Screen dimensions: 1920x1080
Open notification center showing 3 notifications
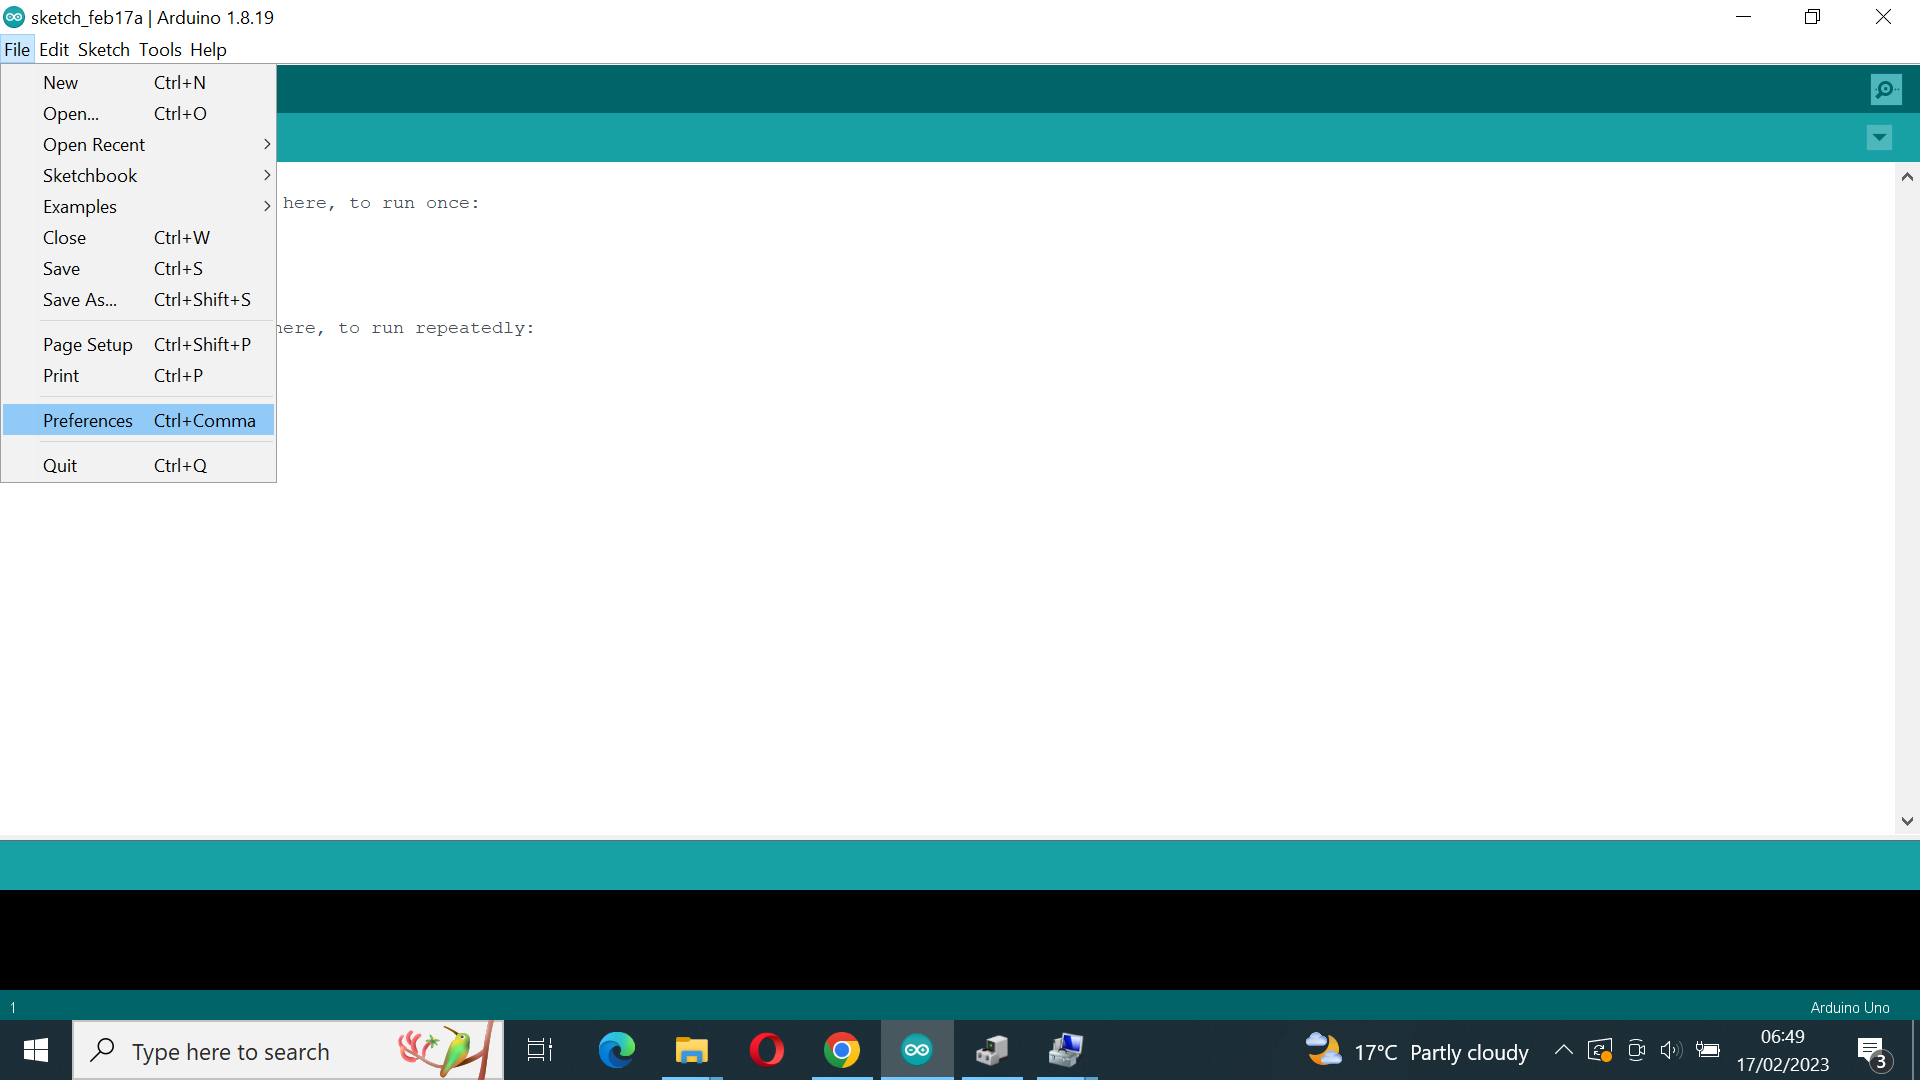[1871, 1050]
